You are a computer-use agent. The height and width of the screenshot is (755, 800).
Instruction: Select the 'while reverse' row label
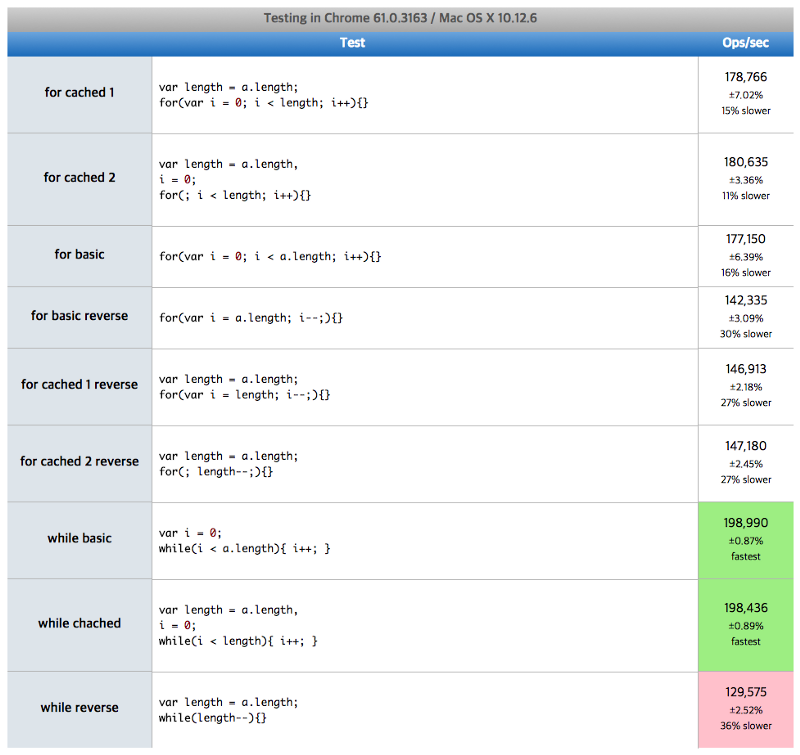[x=79, y=708]
